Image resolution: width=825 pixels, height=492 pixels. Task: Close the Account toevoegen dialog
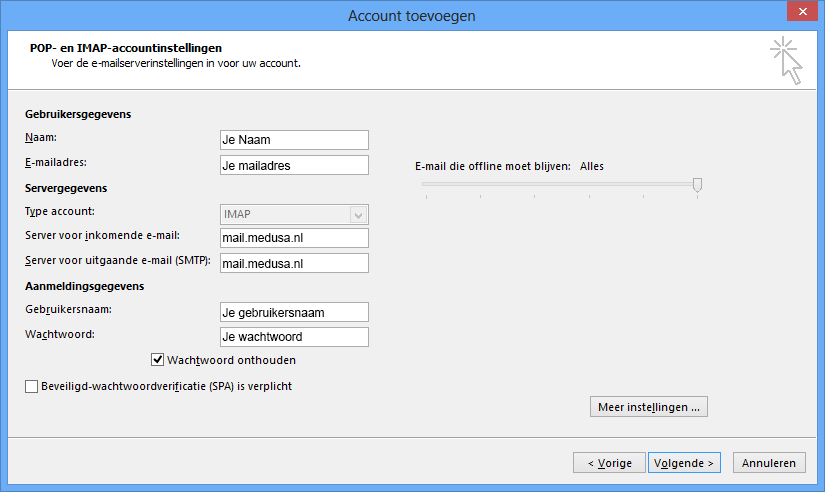[802, 11]
